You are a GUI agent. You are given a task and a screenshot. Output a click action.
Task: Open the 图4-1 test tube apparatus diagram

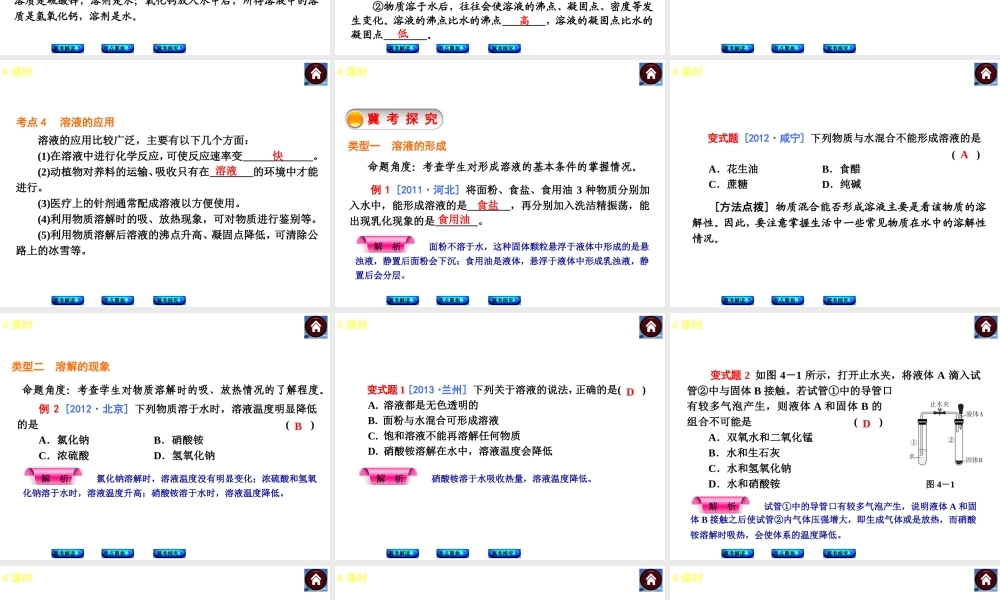(x=946, y=434)
